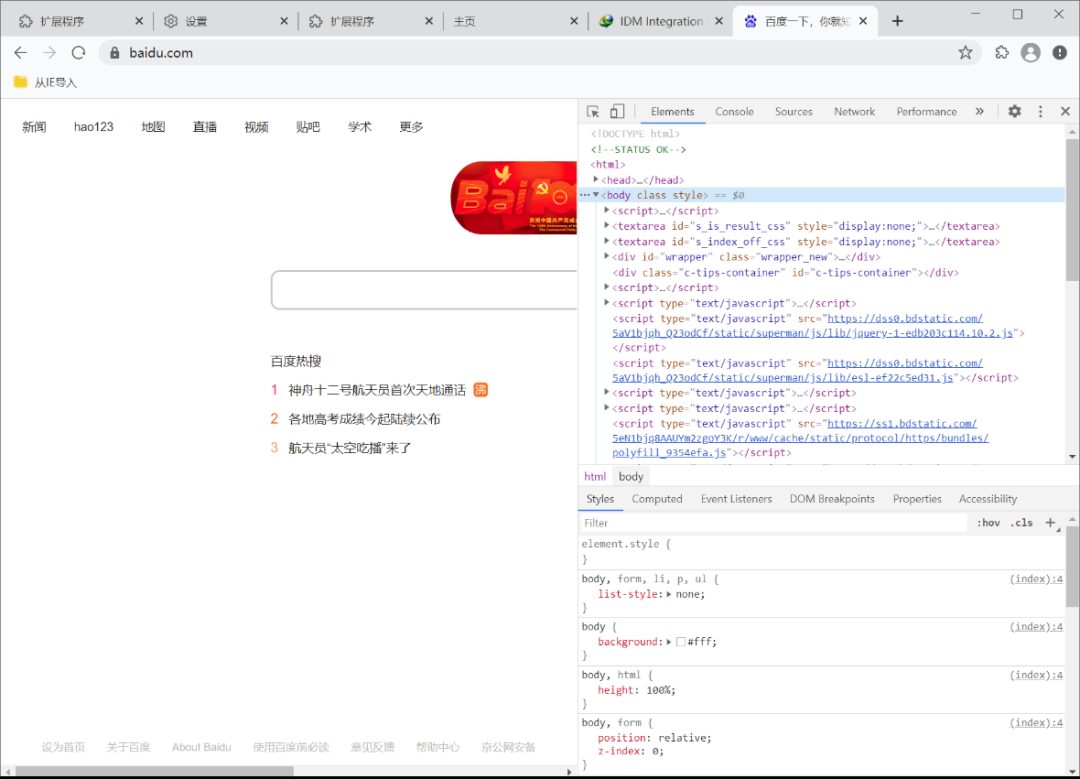Open the Computed styles tab

coord(656,499)
